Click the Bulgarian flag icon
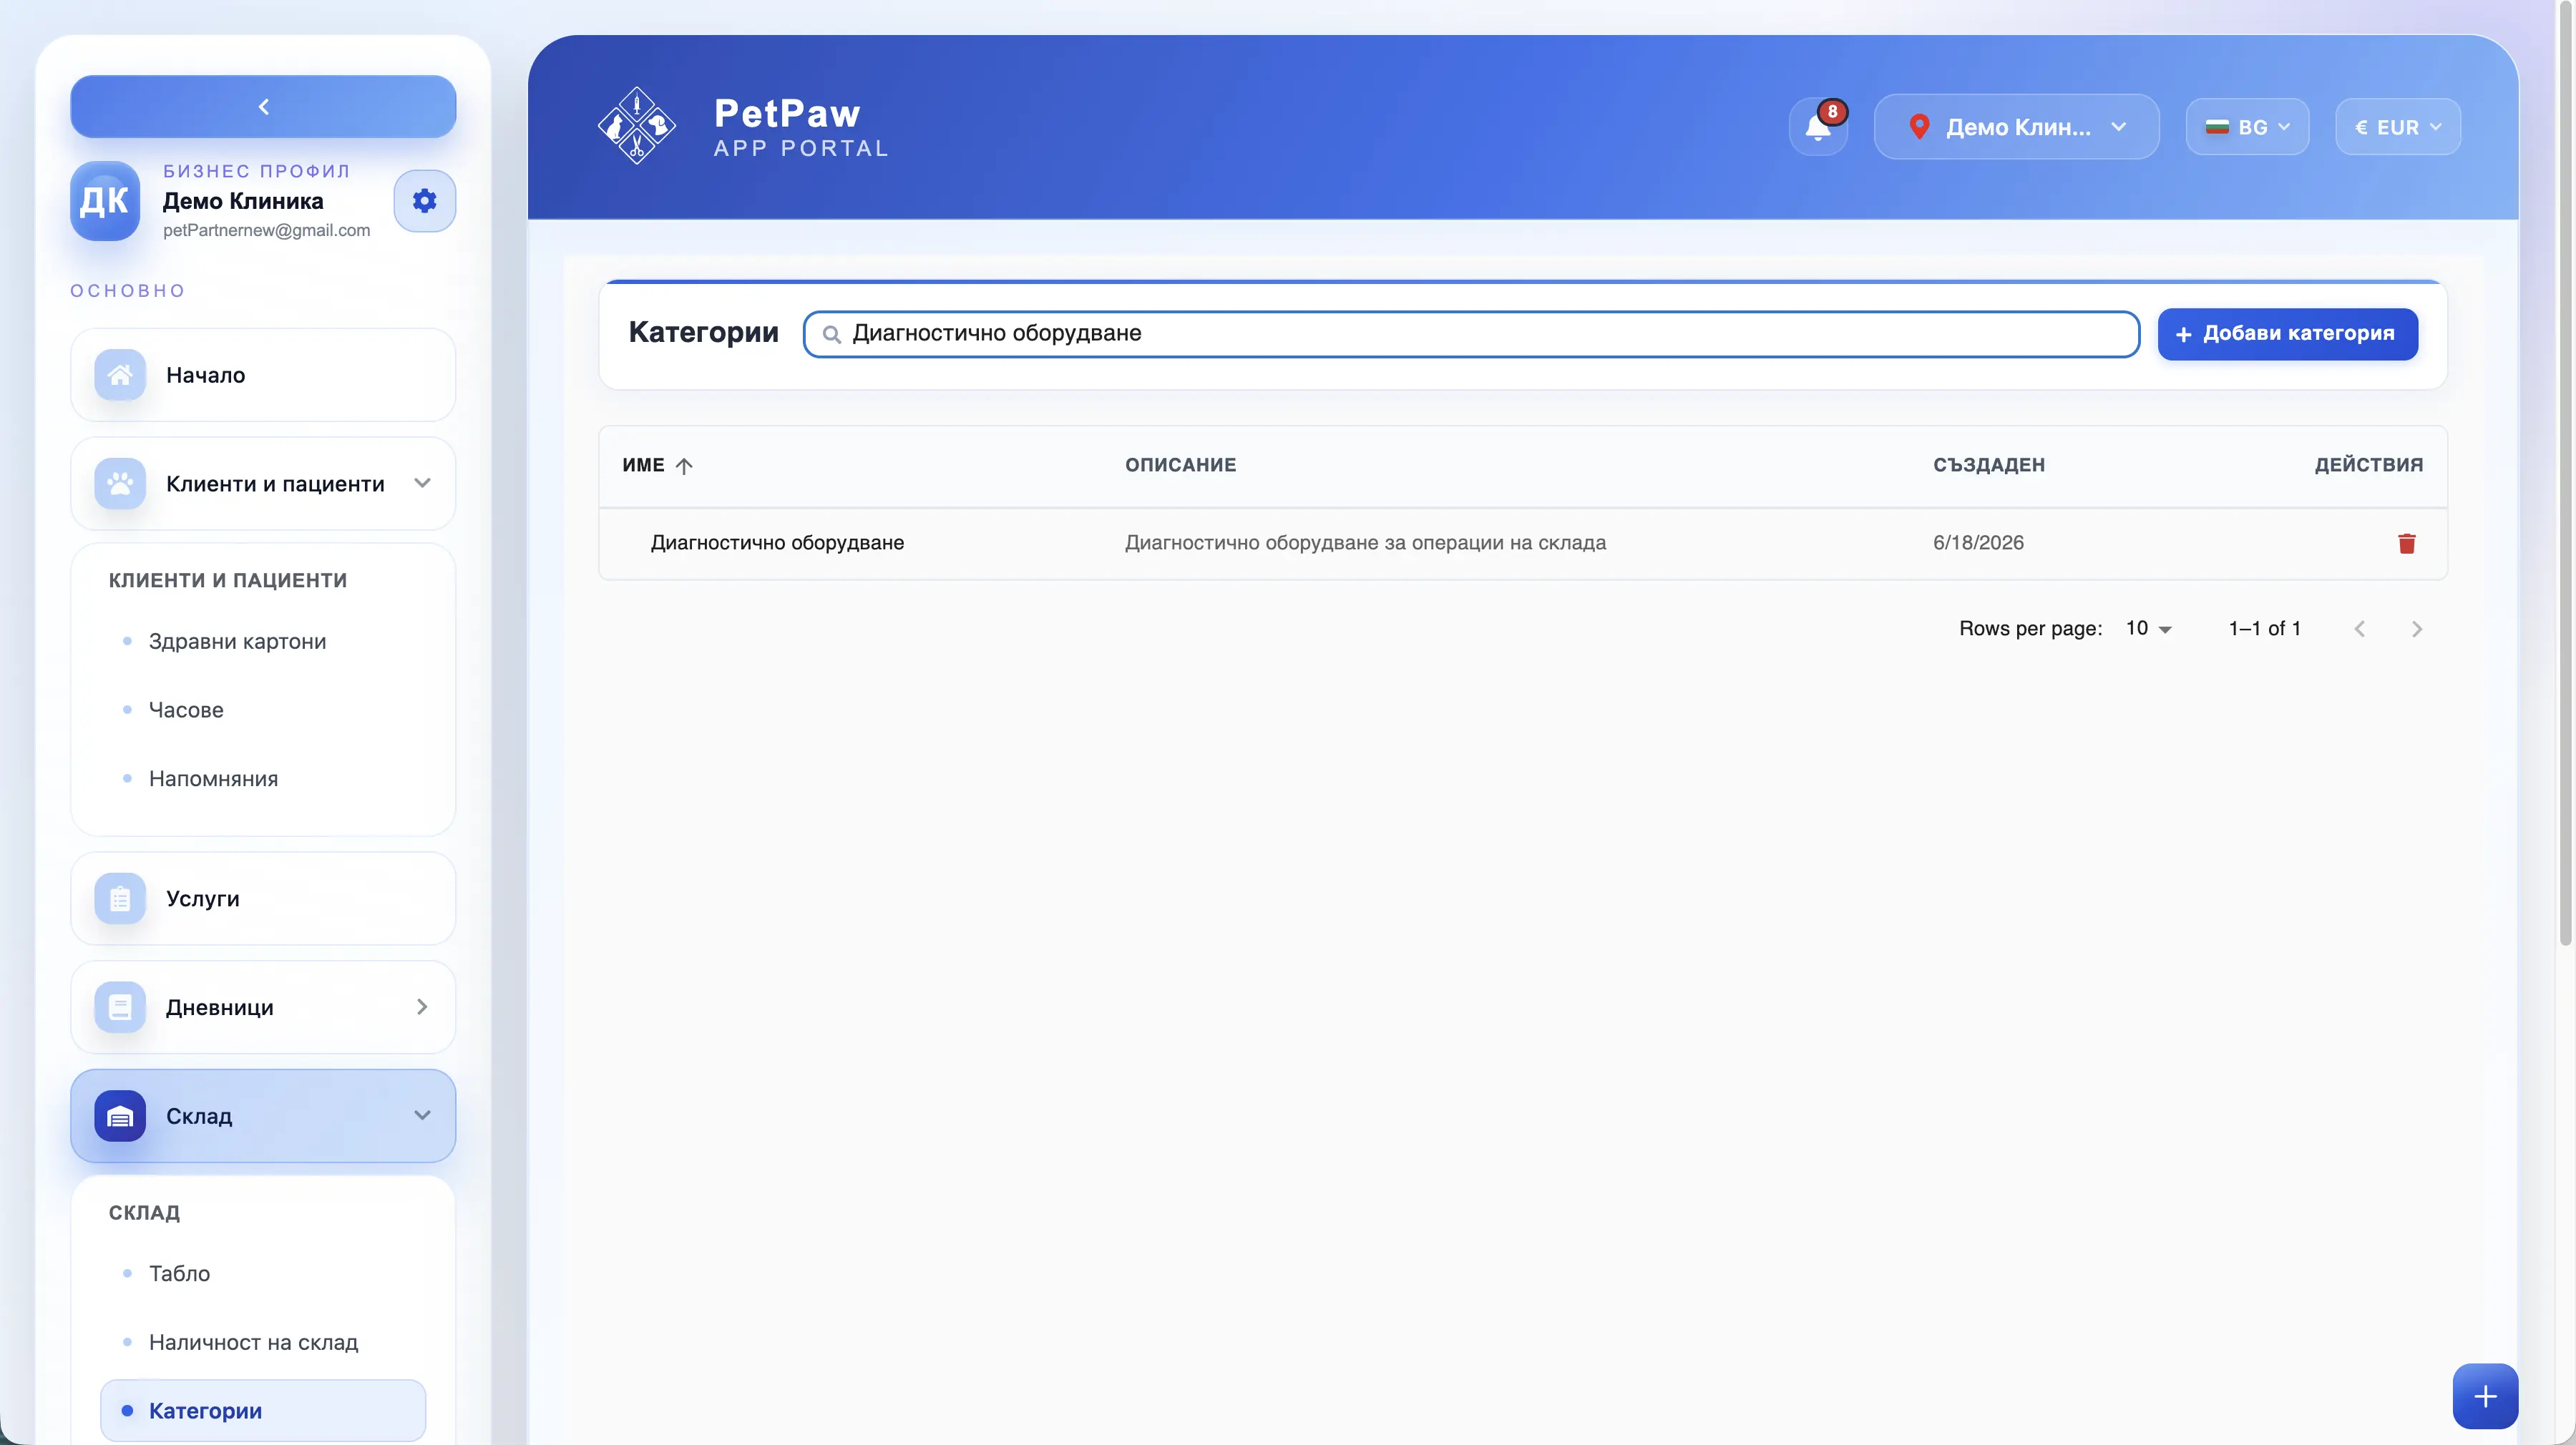The height and width of the screenshot is (1445, 2576). (2217, 127)
